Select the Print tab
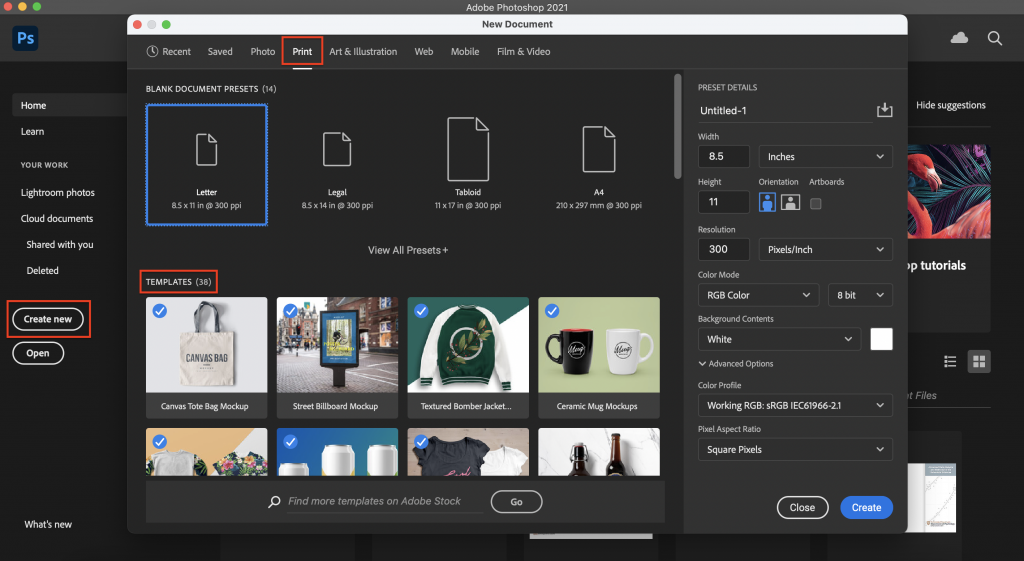1024x561 pixels. (302, 52)
